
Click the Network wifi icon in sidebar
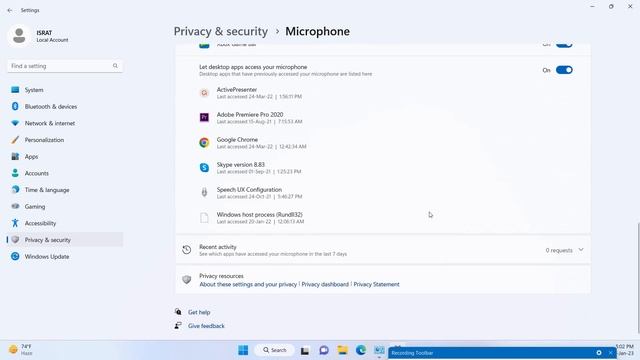point(15,123)
